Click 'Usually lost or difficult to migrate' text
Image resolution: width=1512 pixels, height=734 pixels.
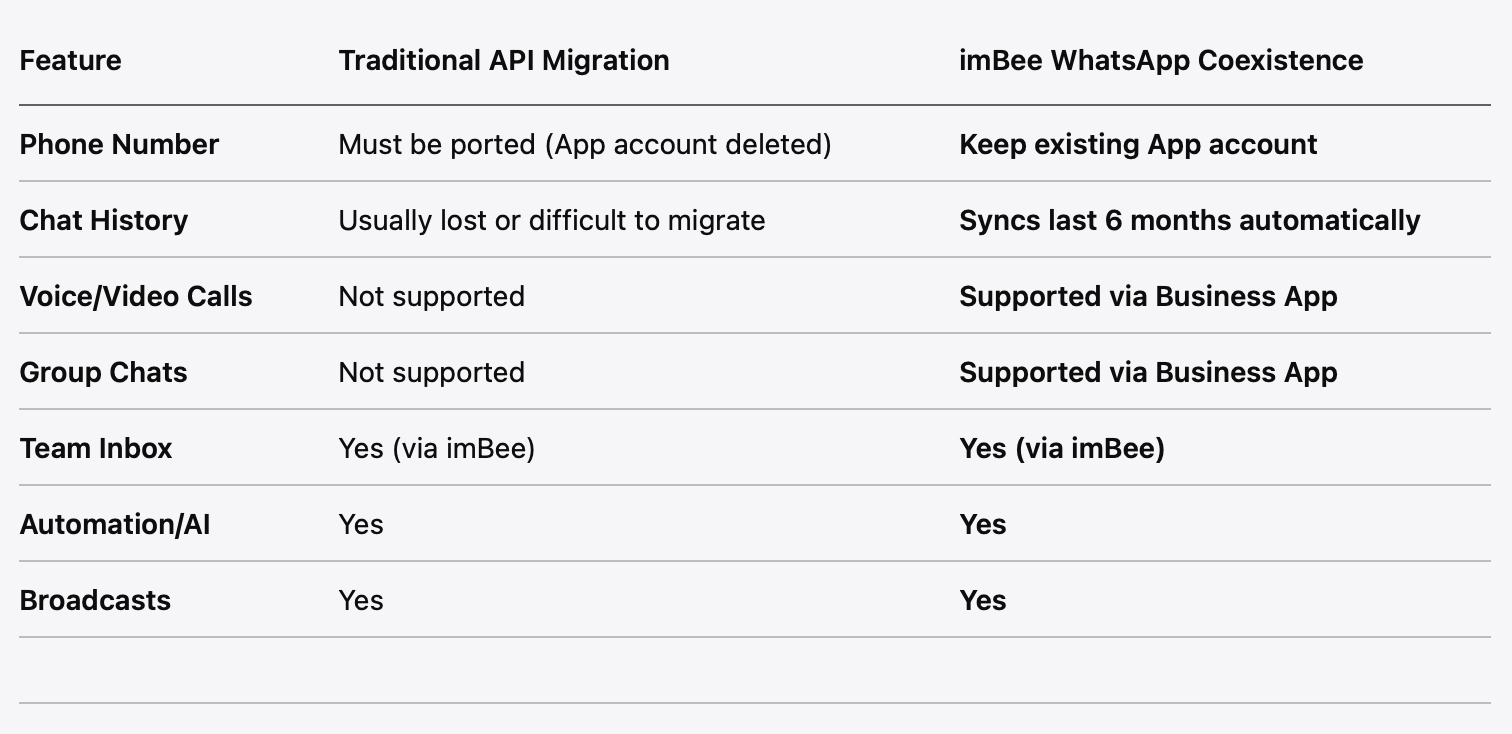pyautogui.click(x=551, y=220)
